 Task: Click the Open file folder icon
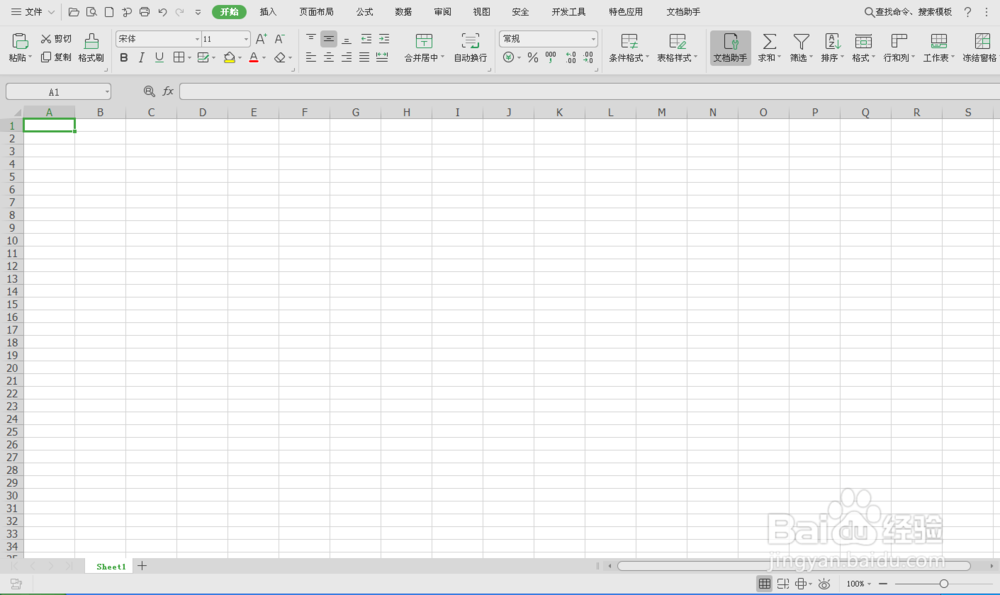73,12
